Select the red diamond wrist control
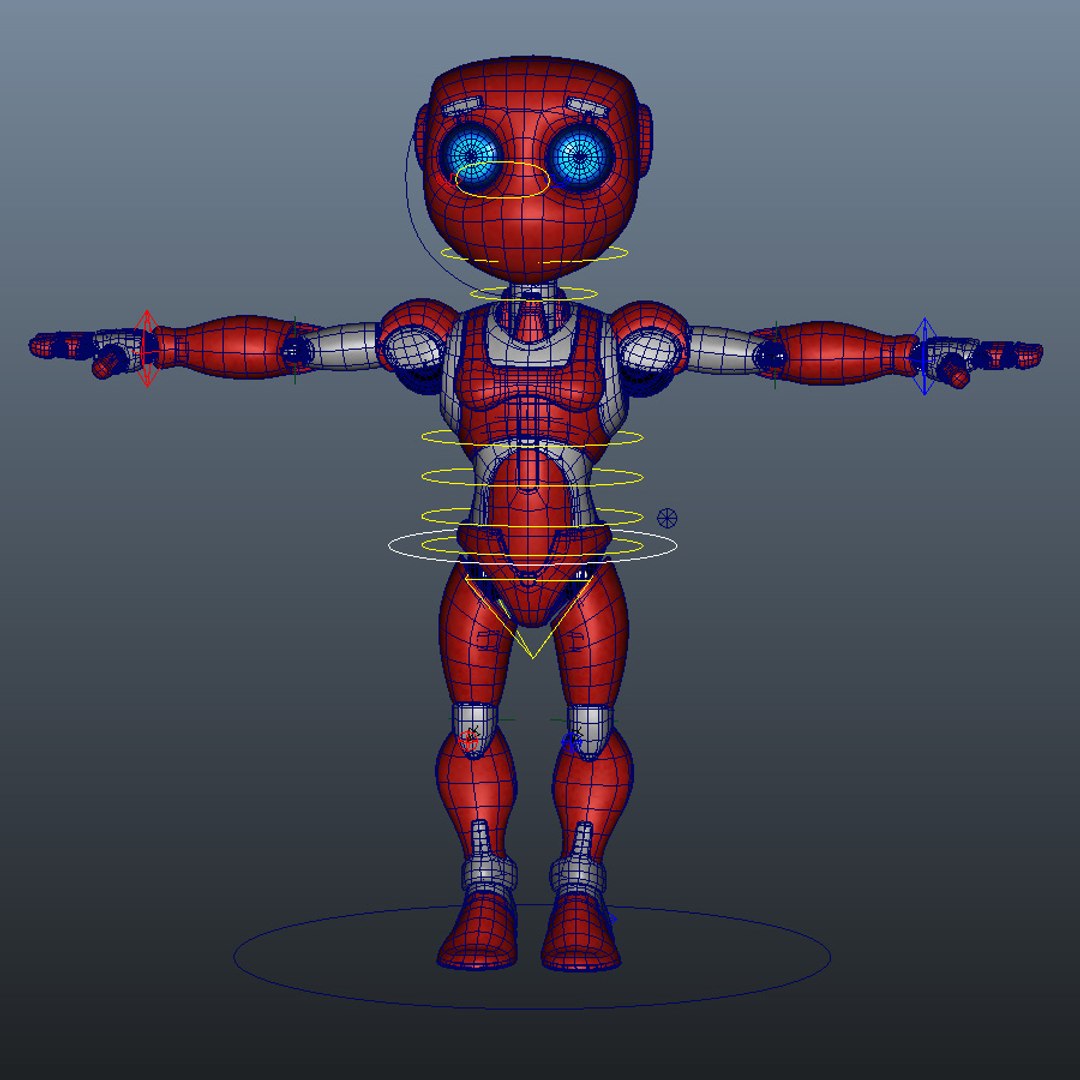The image size is (1080, 1080). [146, 349]
